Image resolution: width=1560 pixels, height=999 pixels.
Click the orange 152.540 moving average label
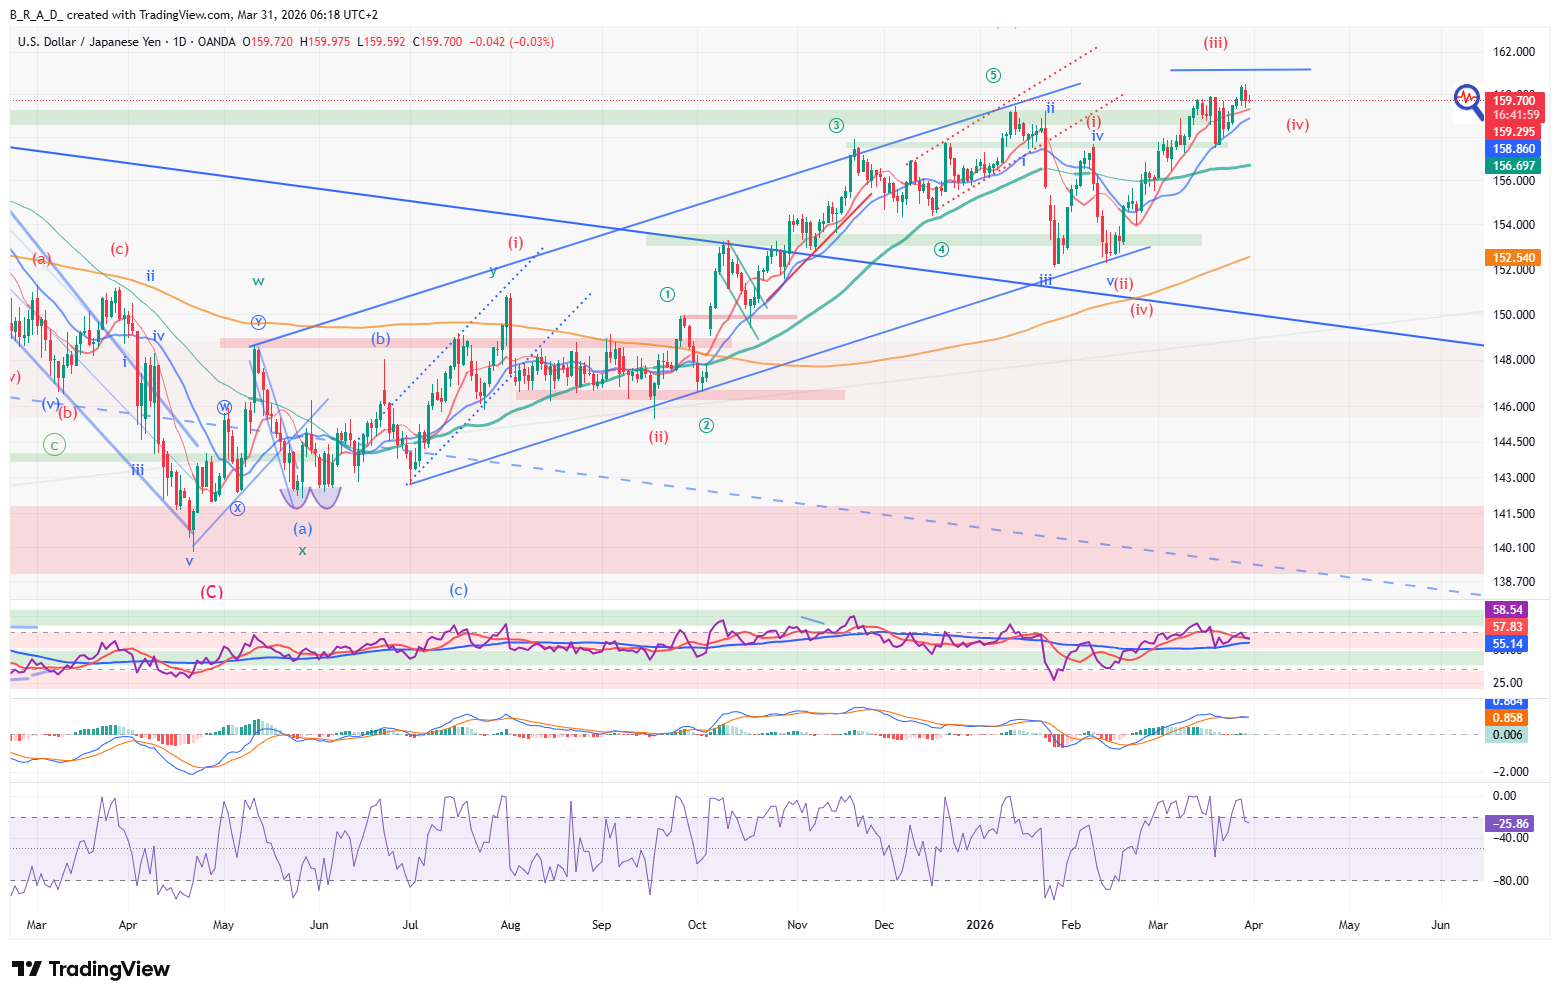coord(1514,258)
